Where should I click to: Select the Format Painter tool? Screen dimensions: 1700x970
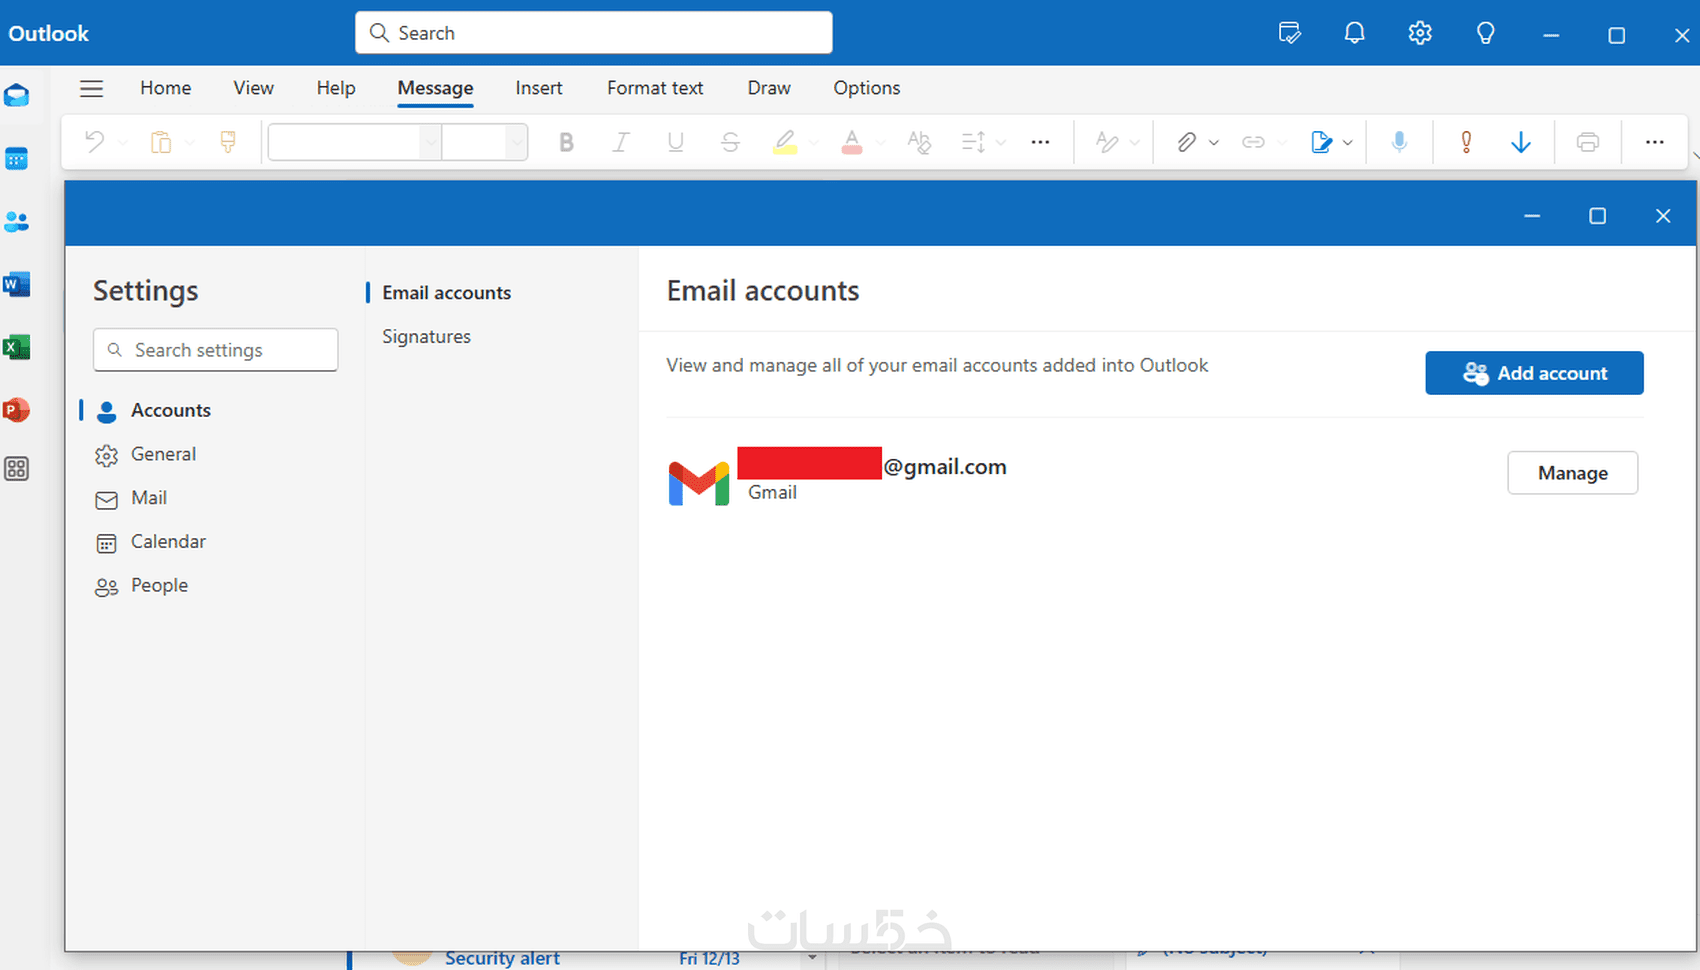click(228, 142)
